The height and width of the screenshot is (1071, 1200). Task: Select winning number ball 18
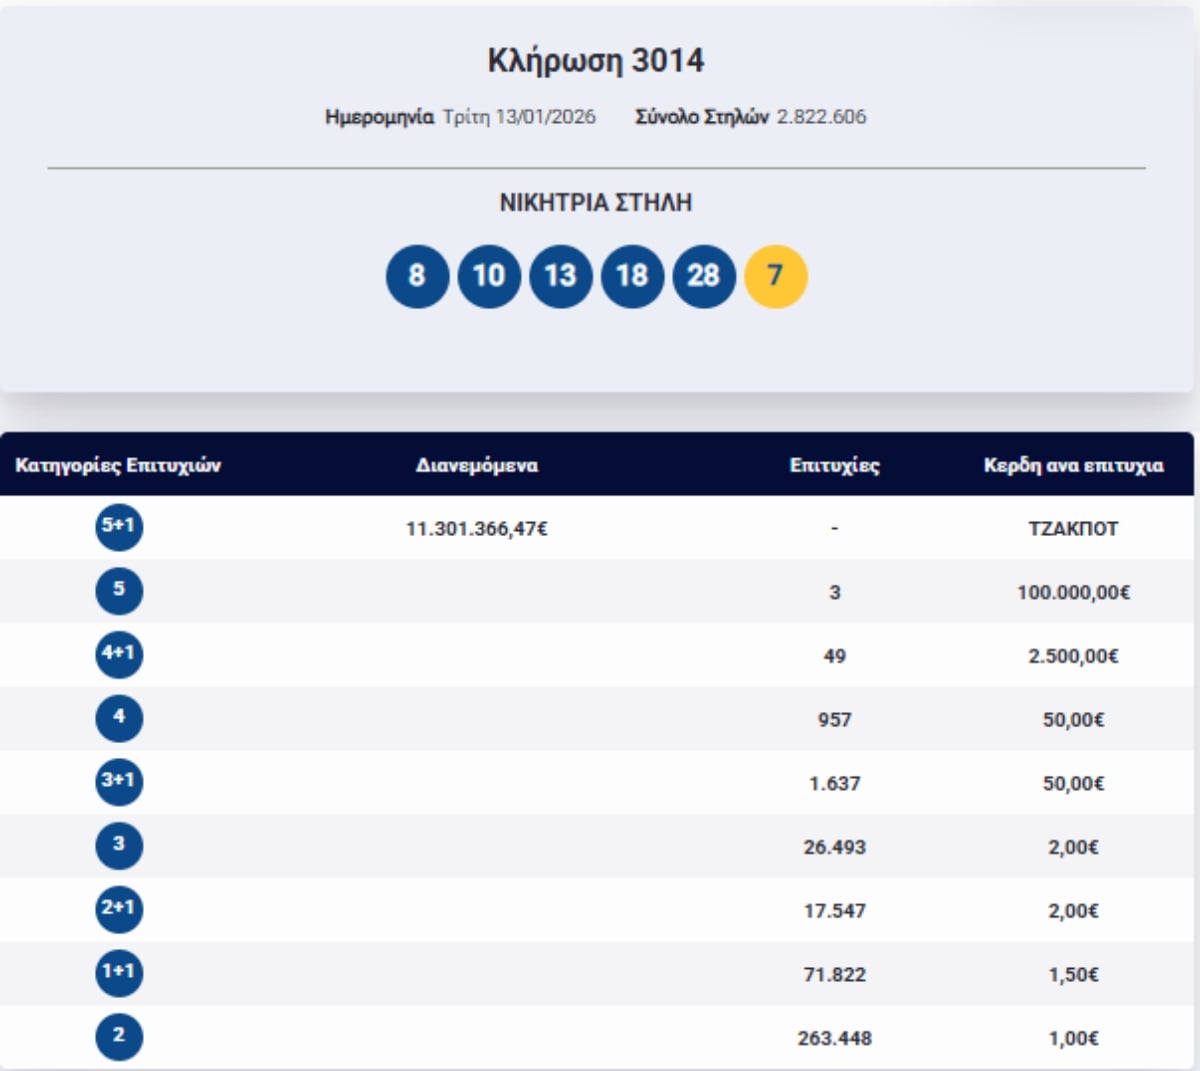click(x=632, y=276)
